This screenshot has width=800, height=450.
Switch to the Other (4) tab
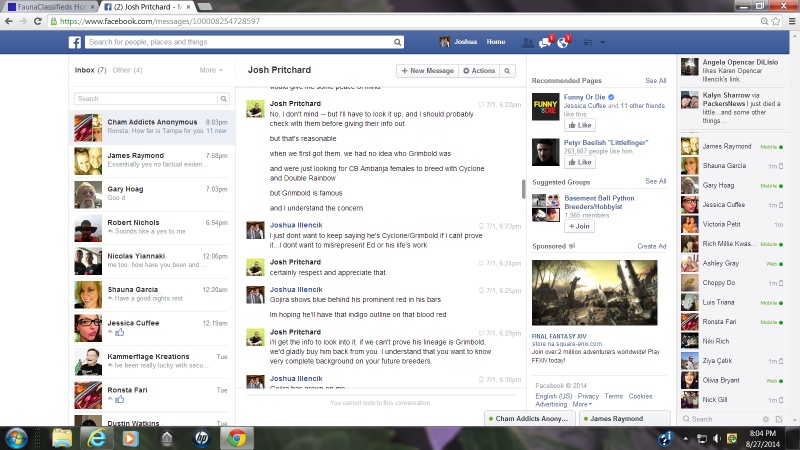pyautogui.click(x=128, y=70)
